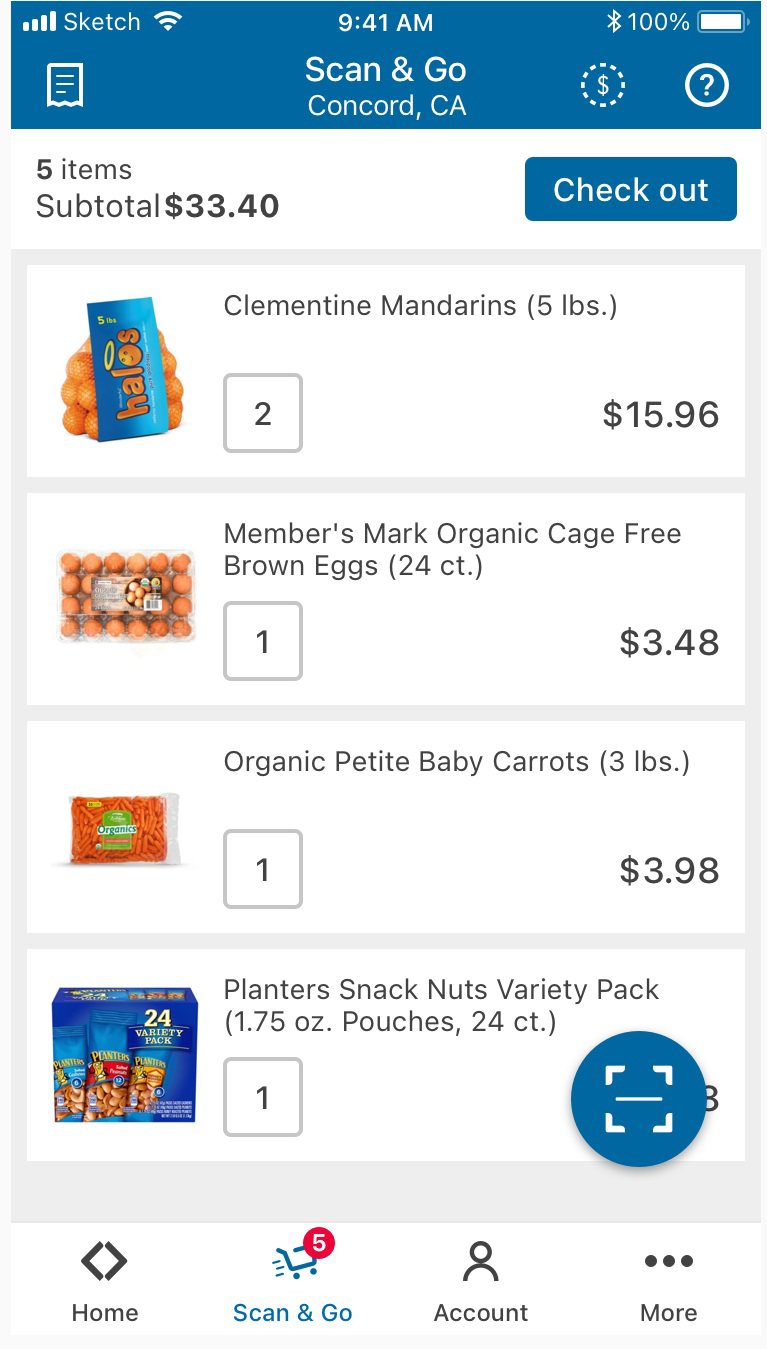Change quantity for Planters Snack Nuts
The image size is (767, 1349).
pos(263,1097)
